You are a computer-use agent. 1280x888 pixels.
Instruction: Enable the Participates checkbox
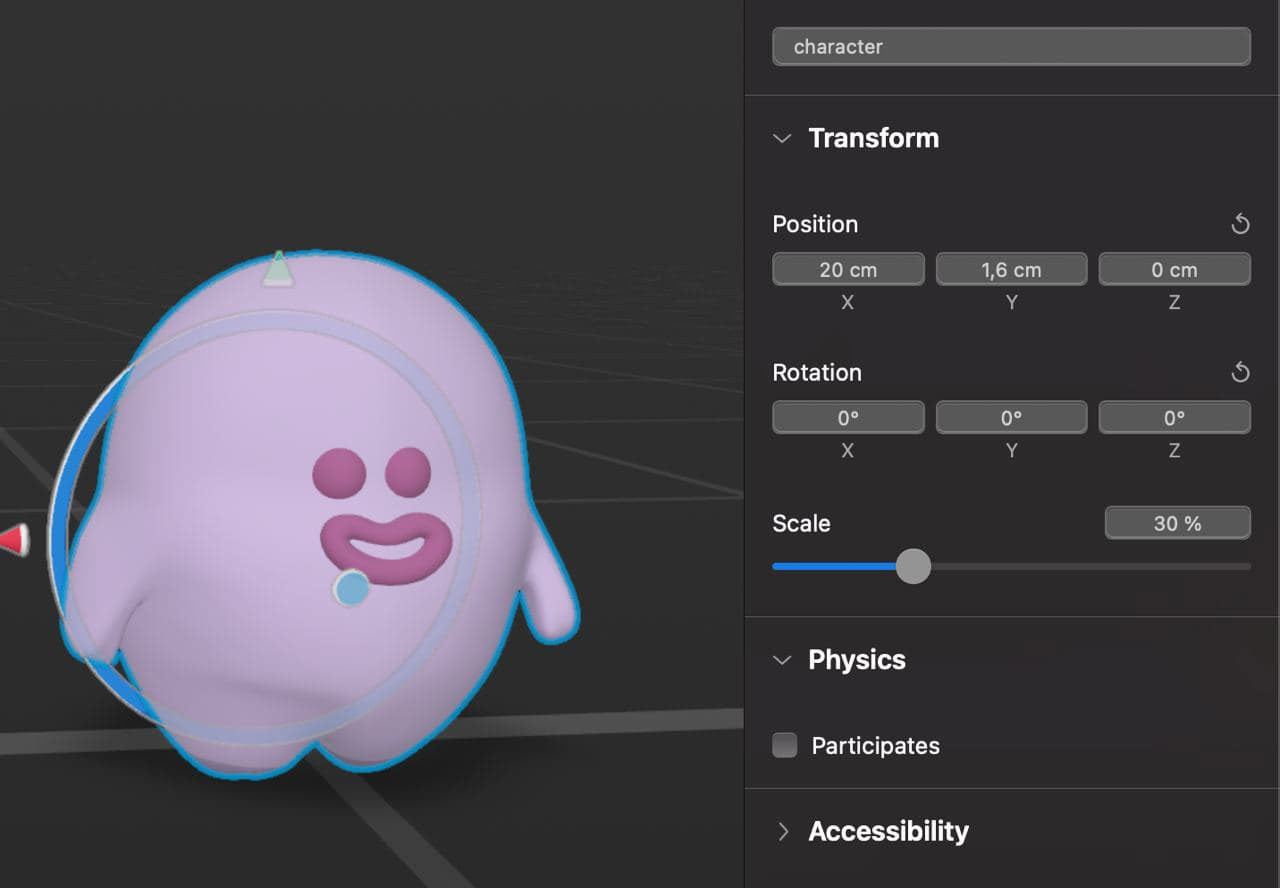(x=785, y=745)
